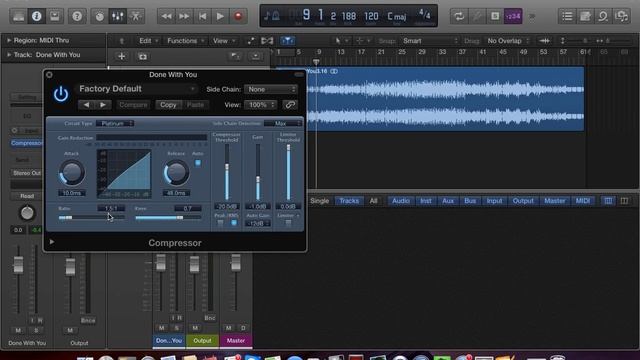Toggle Cycle mode button
640x360 pixels.
point(459,16)
